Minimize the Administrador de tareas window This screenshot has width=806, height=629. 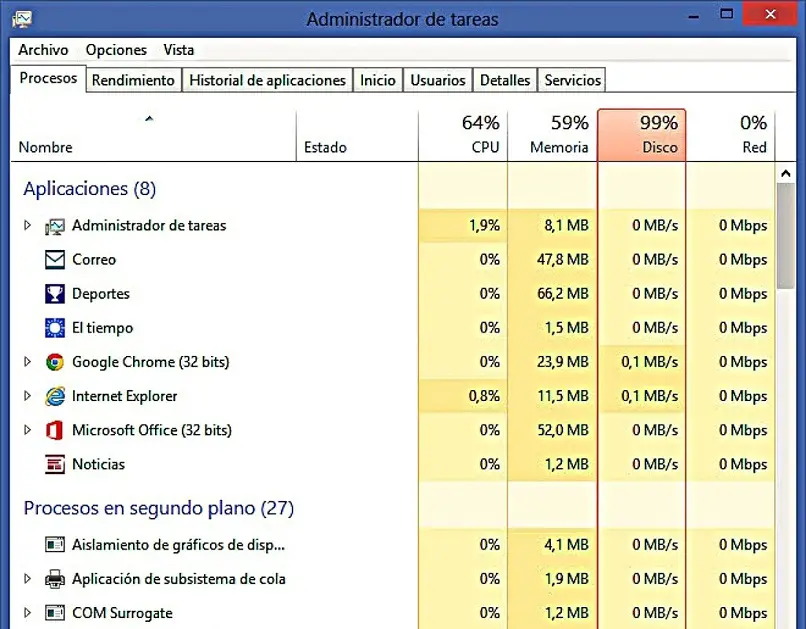(x=694, y=15)
